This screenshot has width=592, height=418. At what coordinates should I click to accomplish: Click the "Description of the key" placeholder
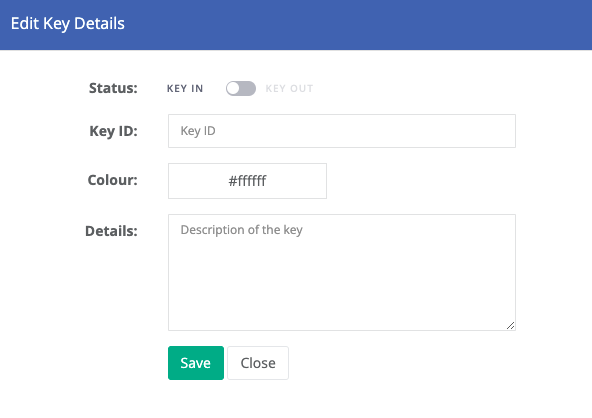click(242, 230)
